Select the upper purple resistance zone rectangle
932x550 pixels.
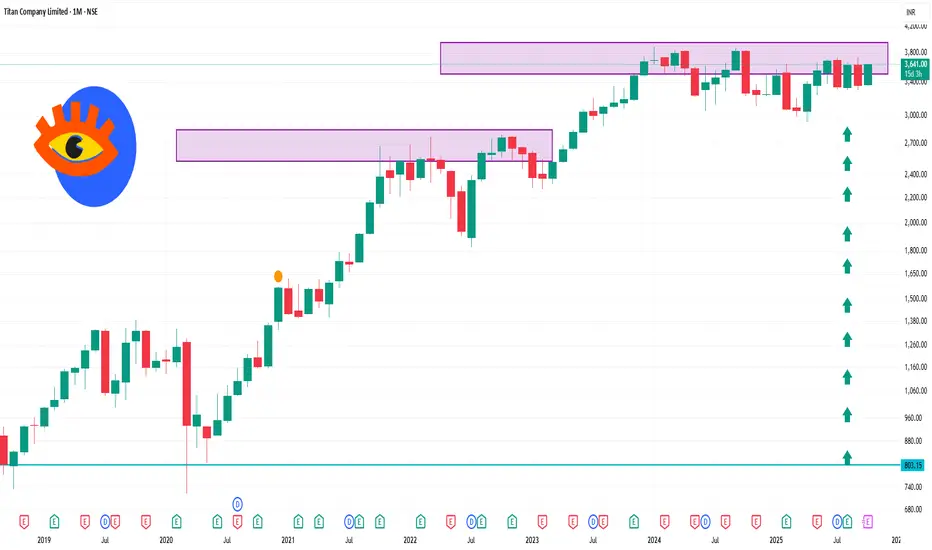tap(664, 58)
